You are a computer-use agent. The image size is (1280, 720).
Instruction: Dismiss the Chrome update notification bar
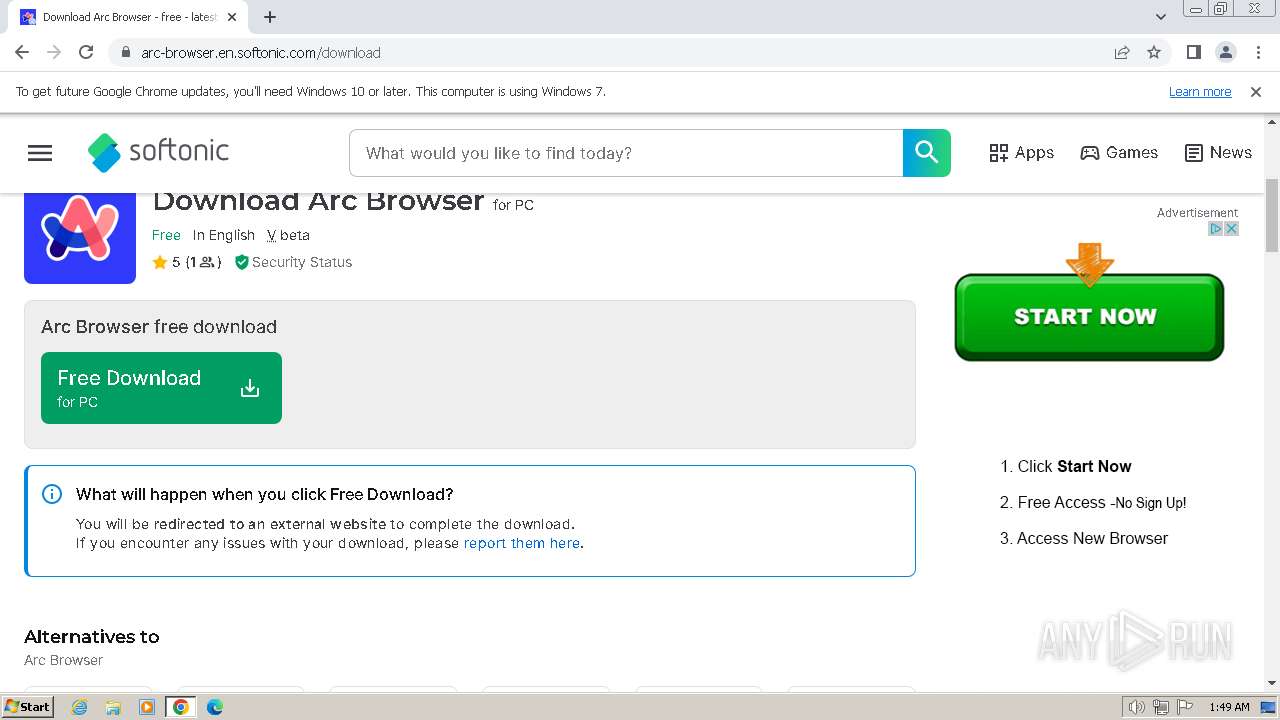tap(1256, 92)
